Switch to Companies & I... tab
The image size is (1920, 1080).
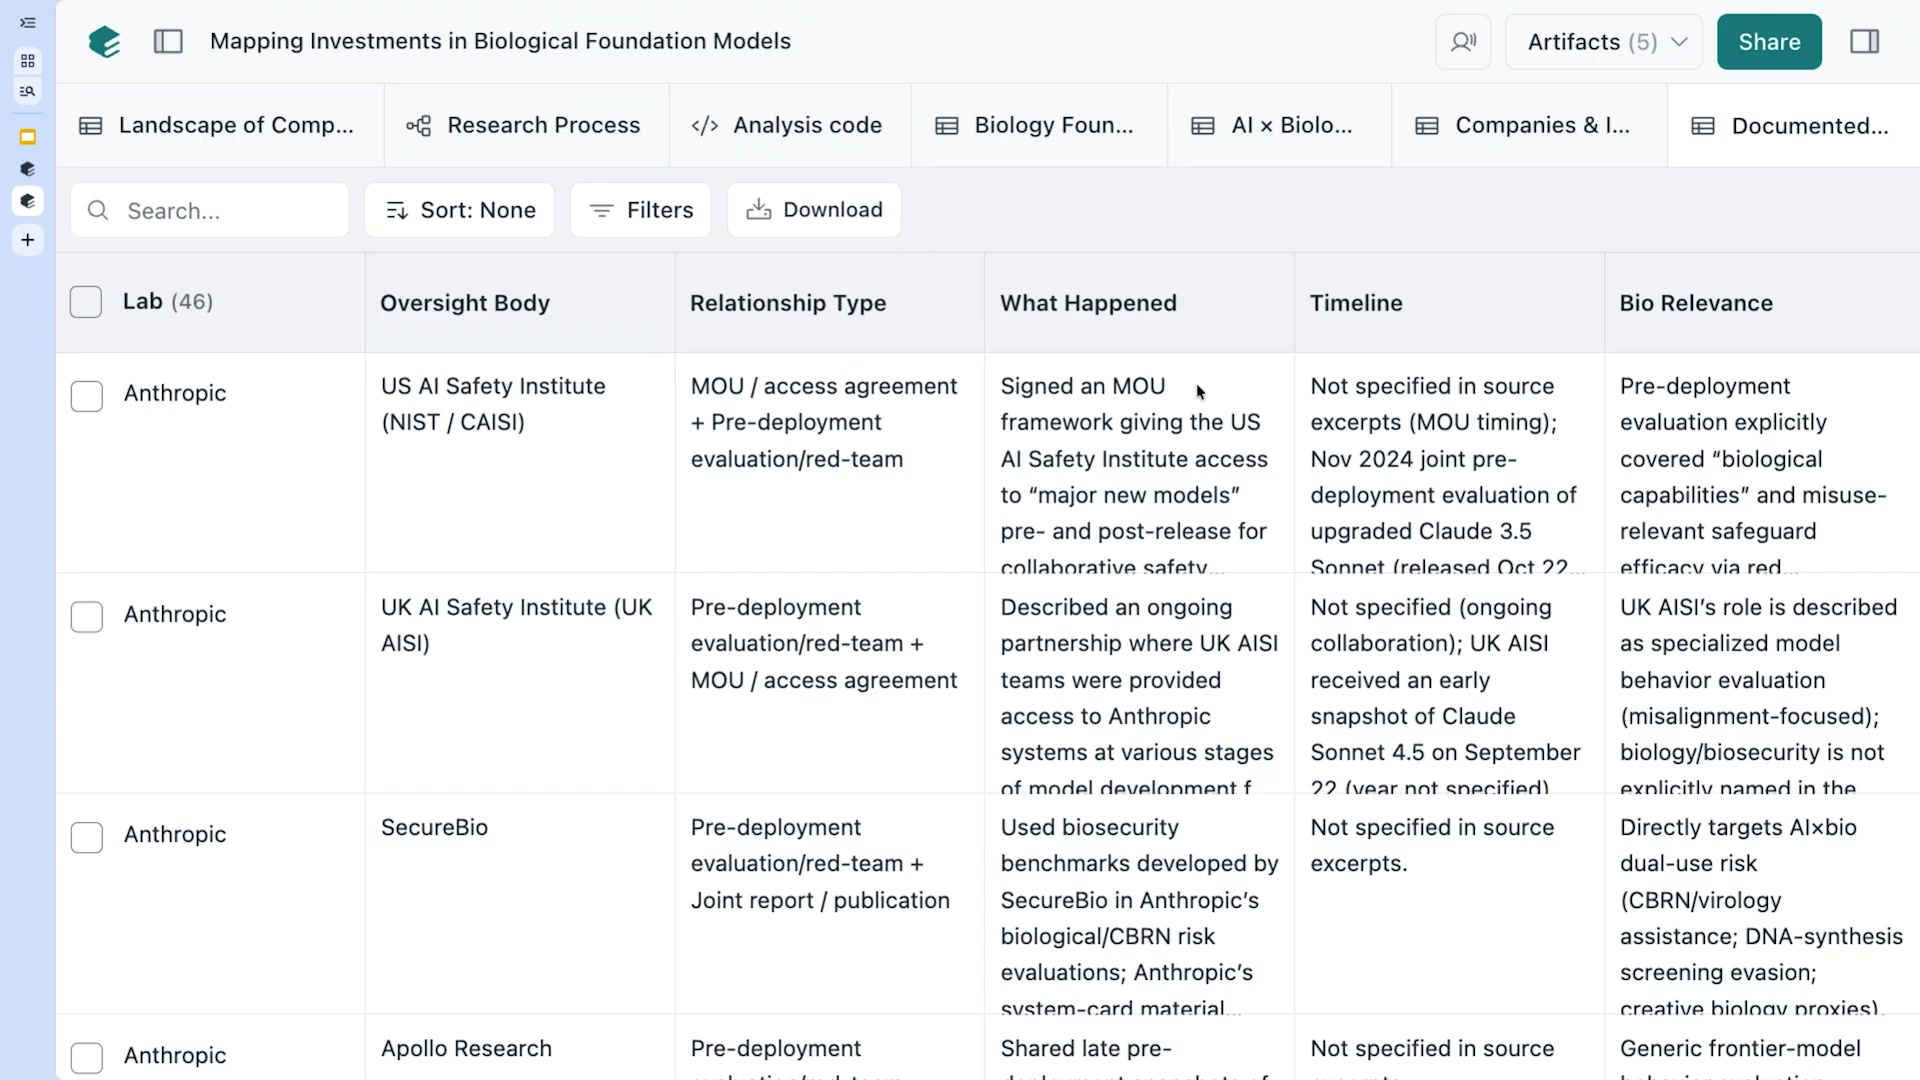pyautogui.click(x=1529, y=126)
